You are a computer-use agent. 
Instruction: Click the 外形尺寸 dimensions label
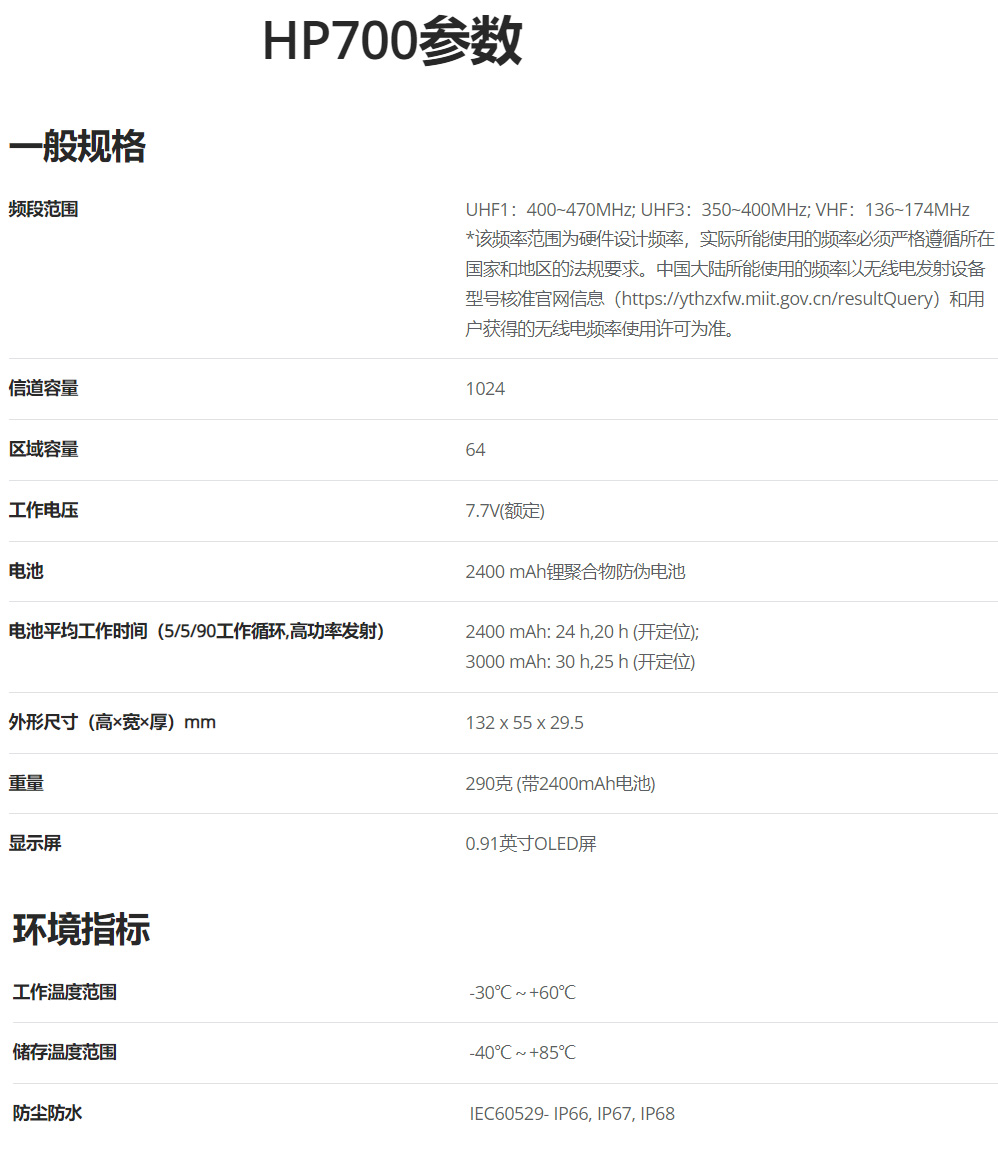(112, 722)
